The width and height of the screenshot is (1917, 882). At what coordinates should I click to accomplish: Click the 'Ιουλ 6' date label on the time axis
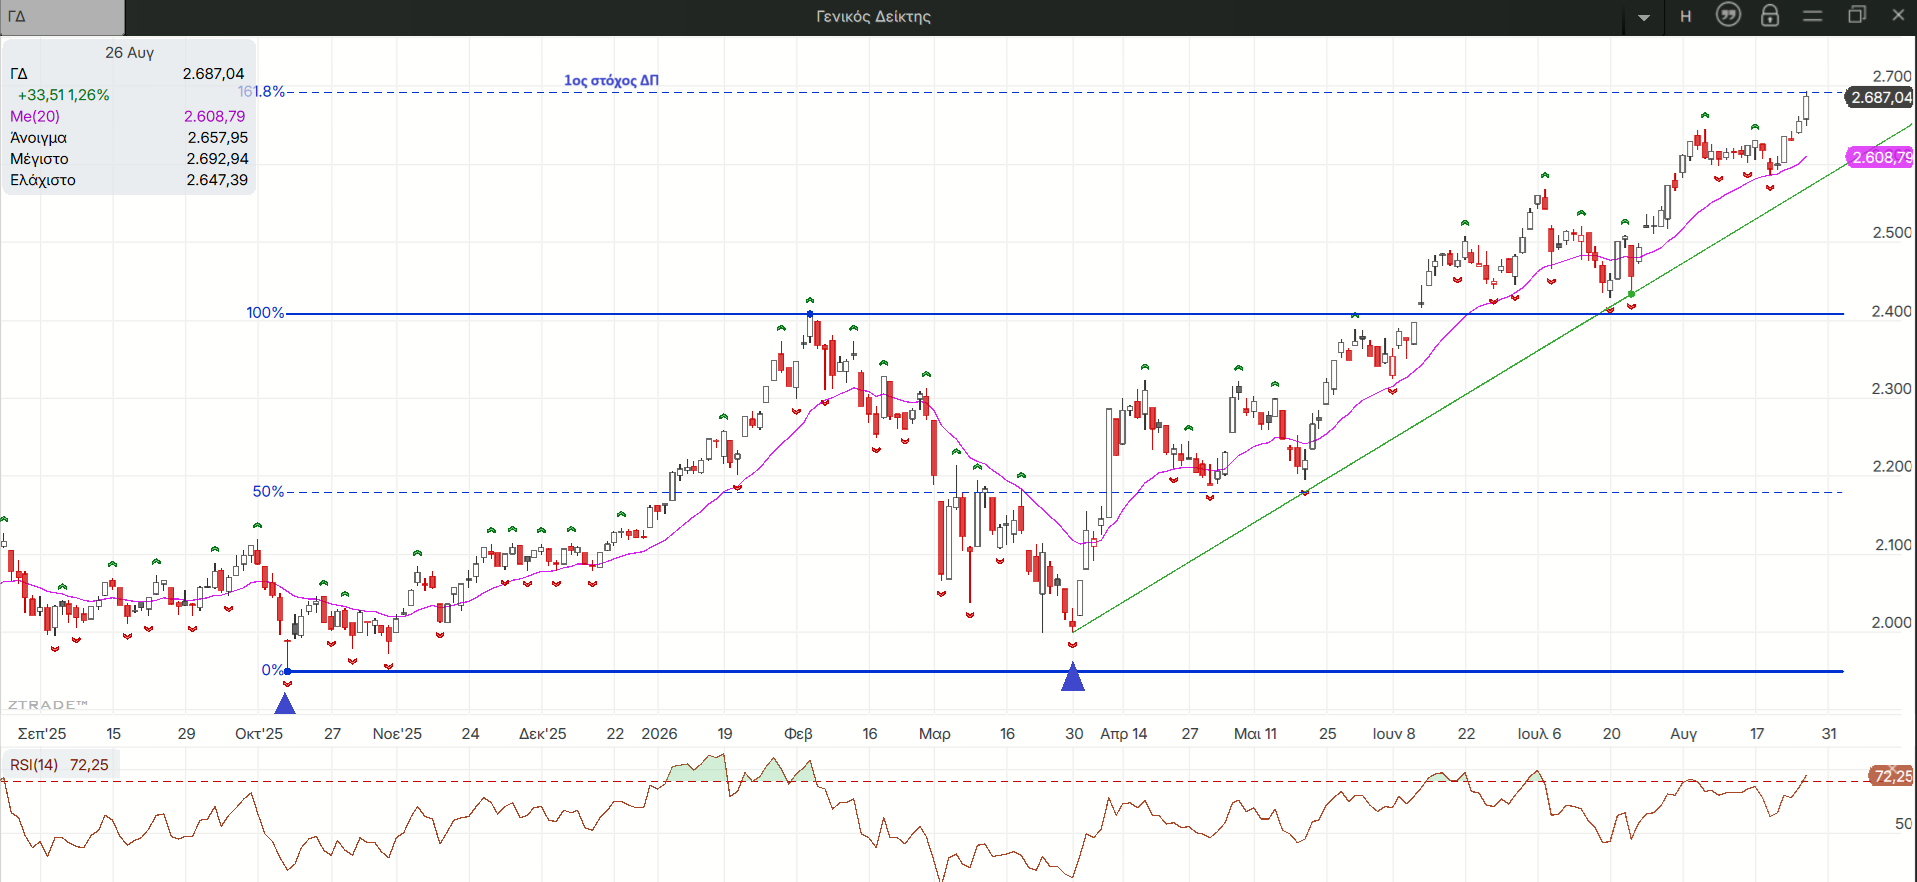pos(1539,734)
